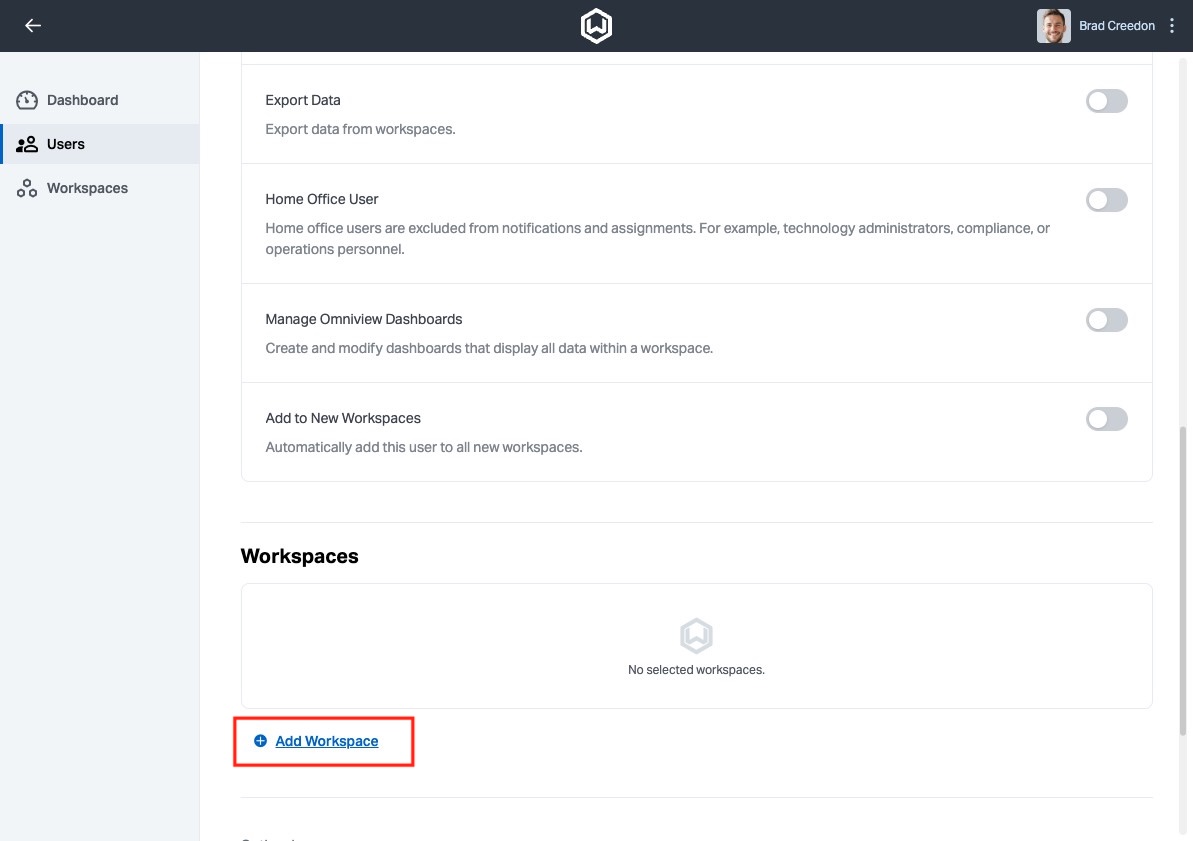Click the Workspaces section heading

pyautogui.click(x=299, y=556)
